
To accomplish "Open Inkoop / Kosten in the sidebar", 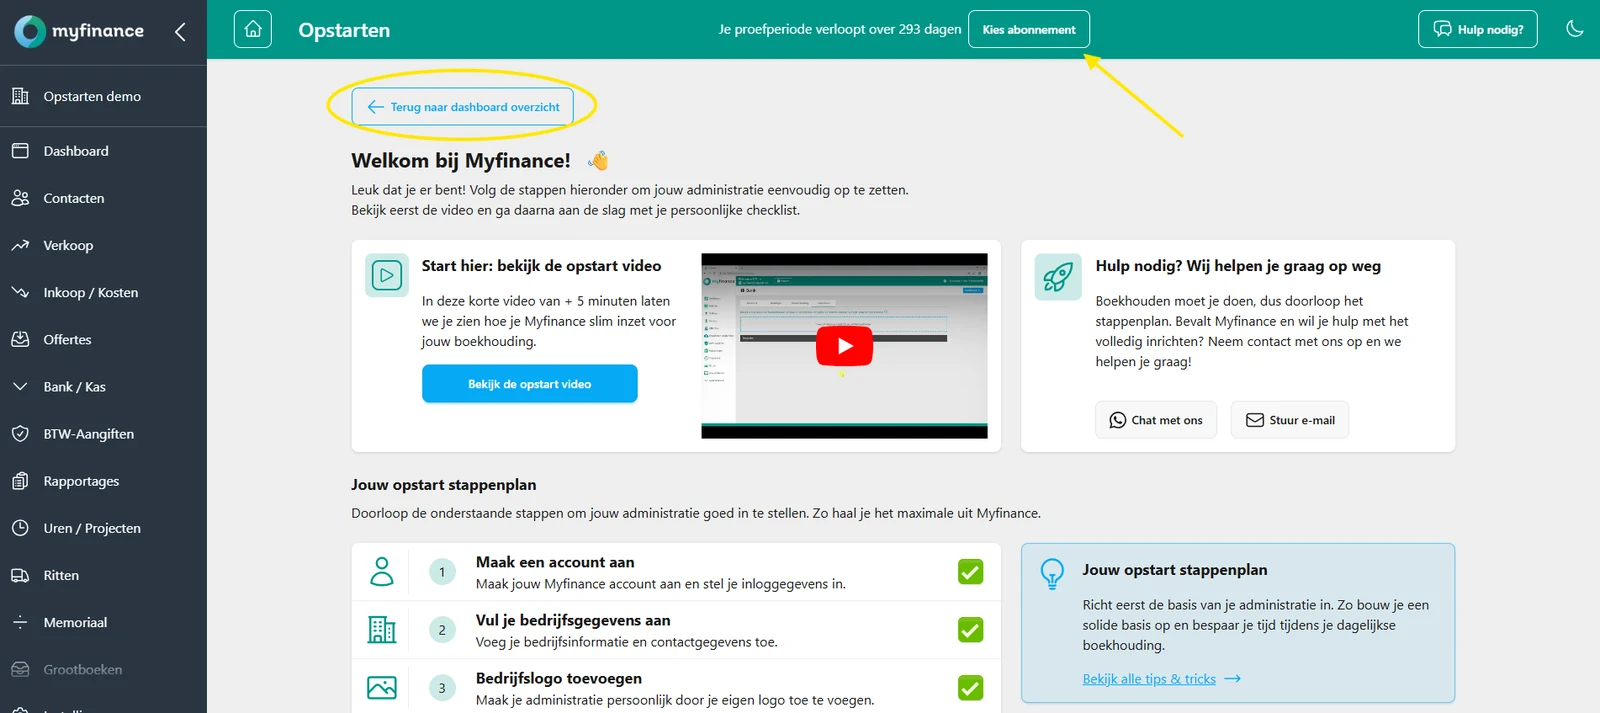I will coord(104,292).
